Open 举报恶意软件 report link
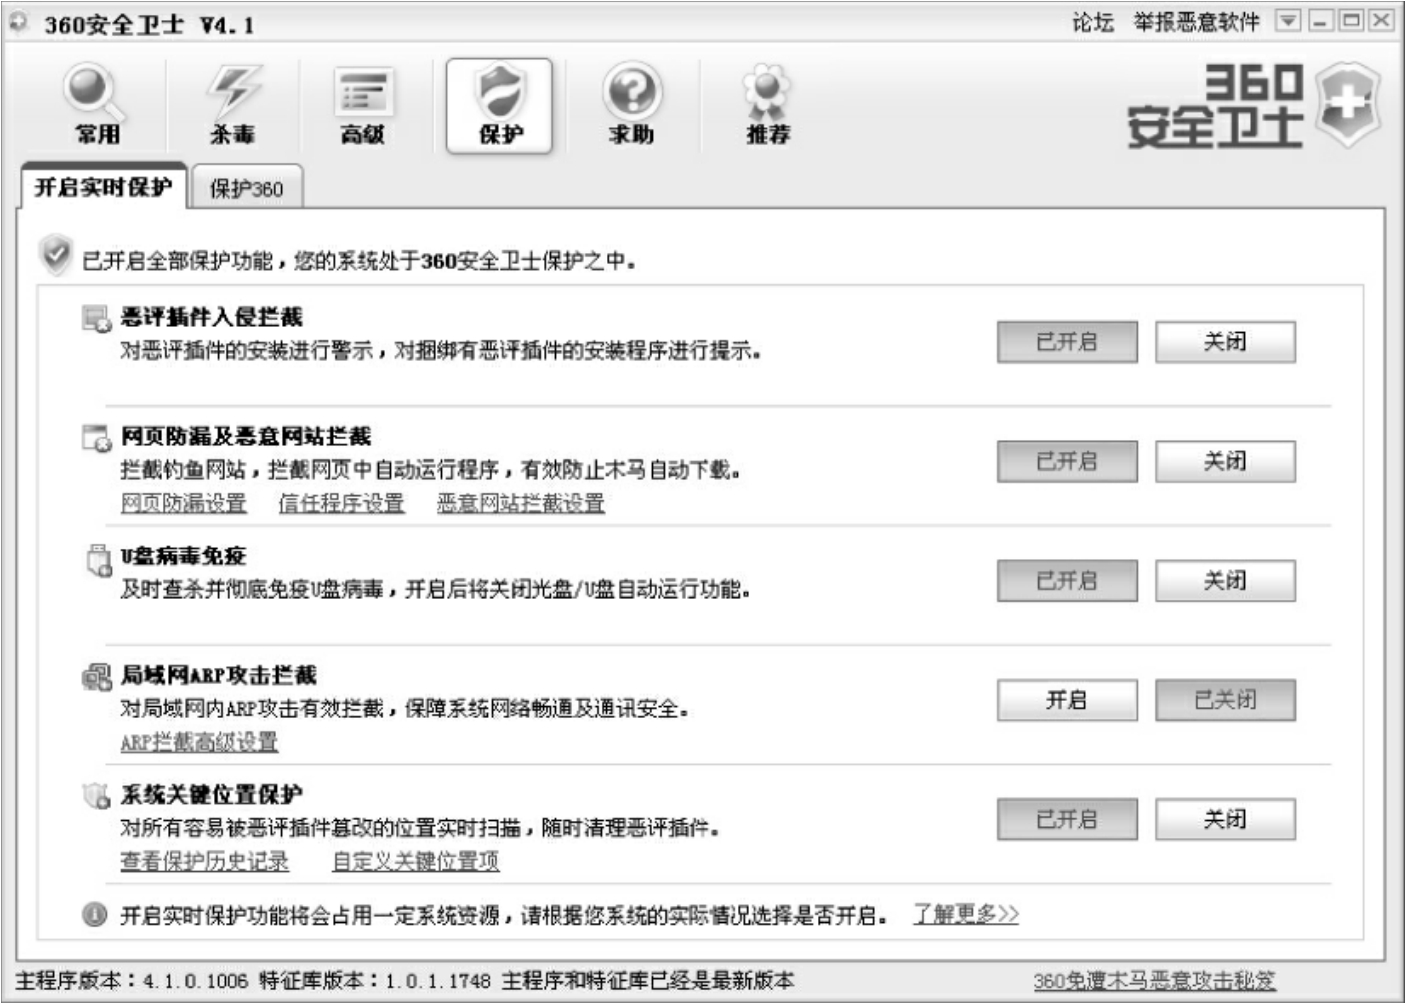Screen dimensions: 1405x1003 1196,22
